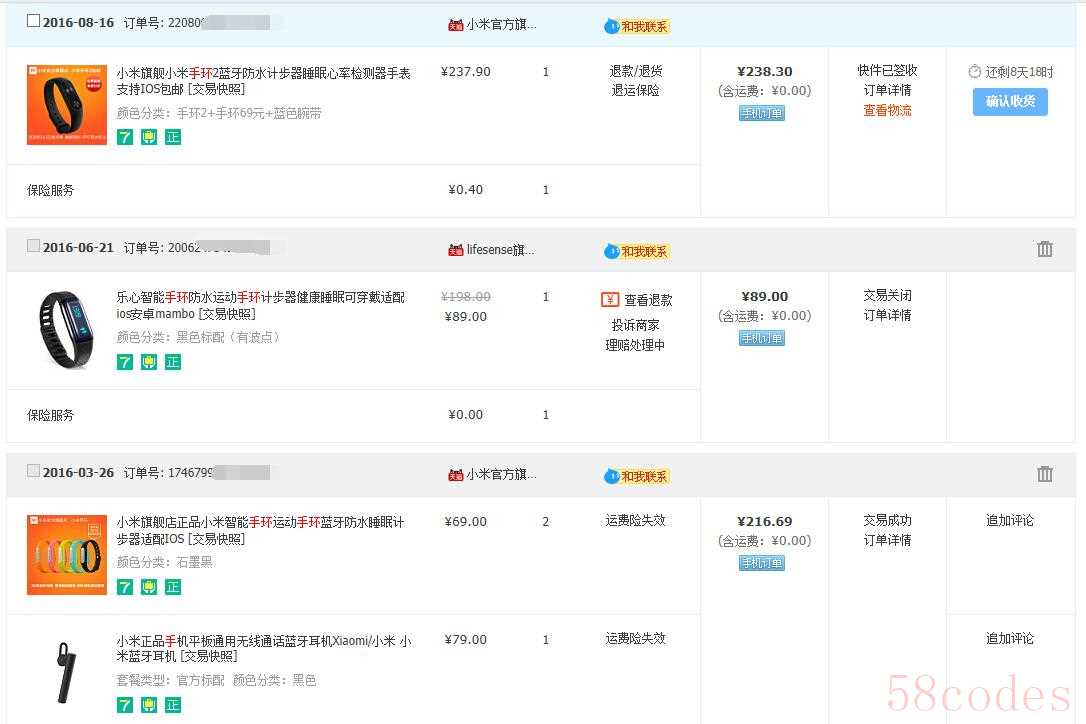Click 手机订单 badge under ¥238.30 total

762,114
